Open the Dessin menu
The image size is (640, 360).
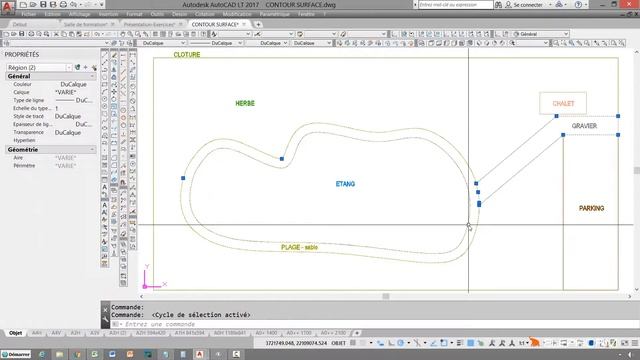click(179, 14)
